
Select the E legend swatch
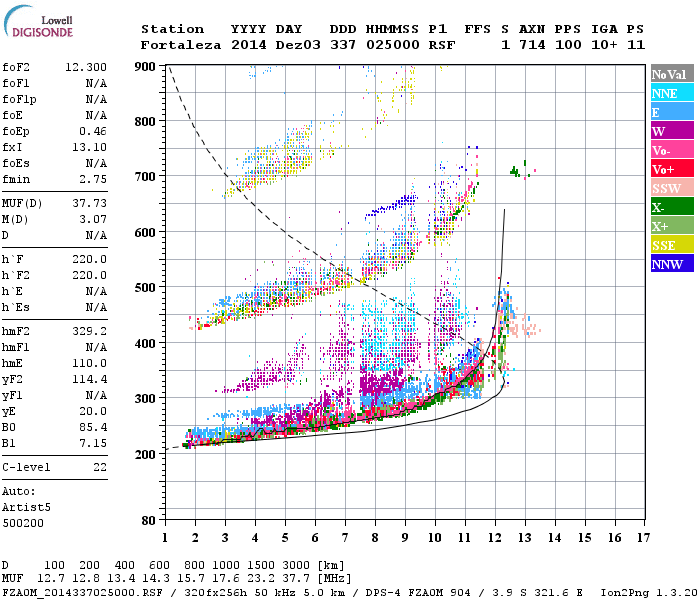pyautogui.click(x=672, y=111)
